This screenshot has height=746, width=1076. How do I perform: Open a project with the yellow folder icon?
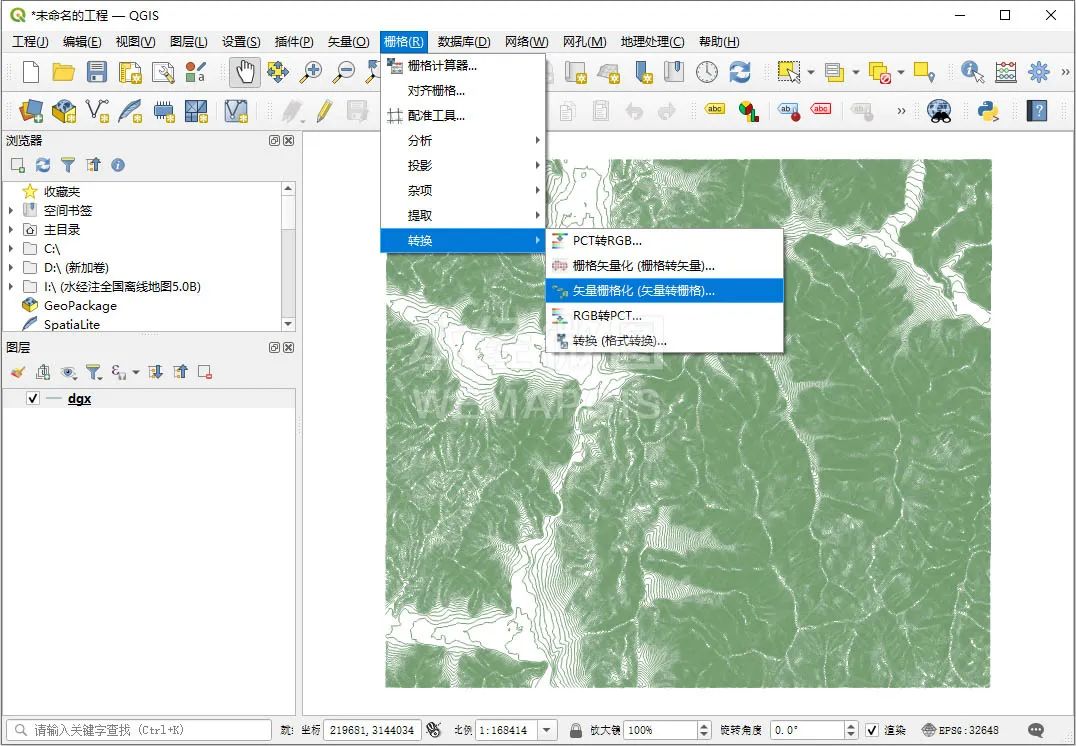tap(63, 72)
